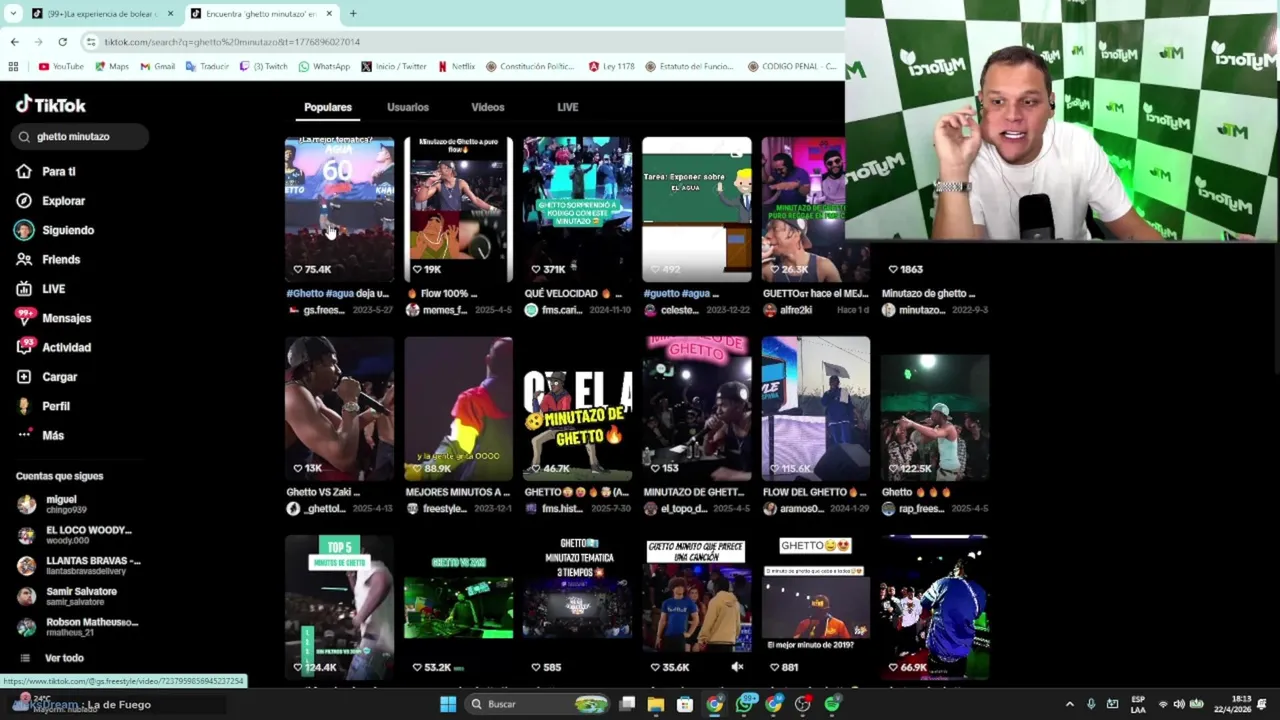Open the WhatsApp bookmark
1280x720 pixels.
[325, 67]
